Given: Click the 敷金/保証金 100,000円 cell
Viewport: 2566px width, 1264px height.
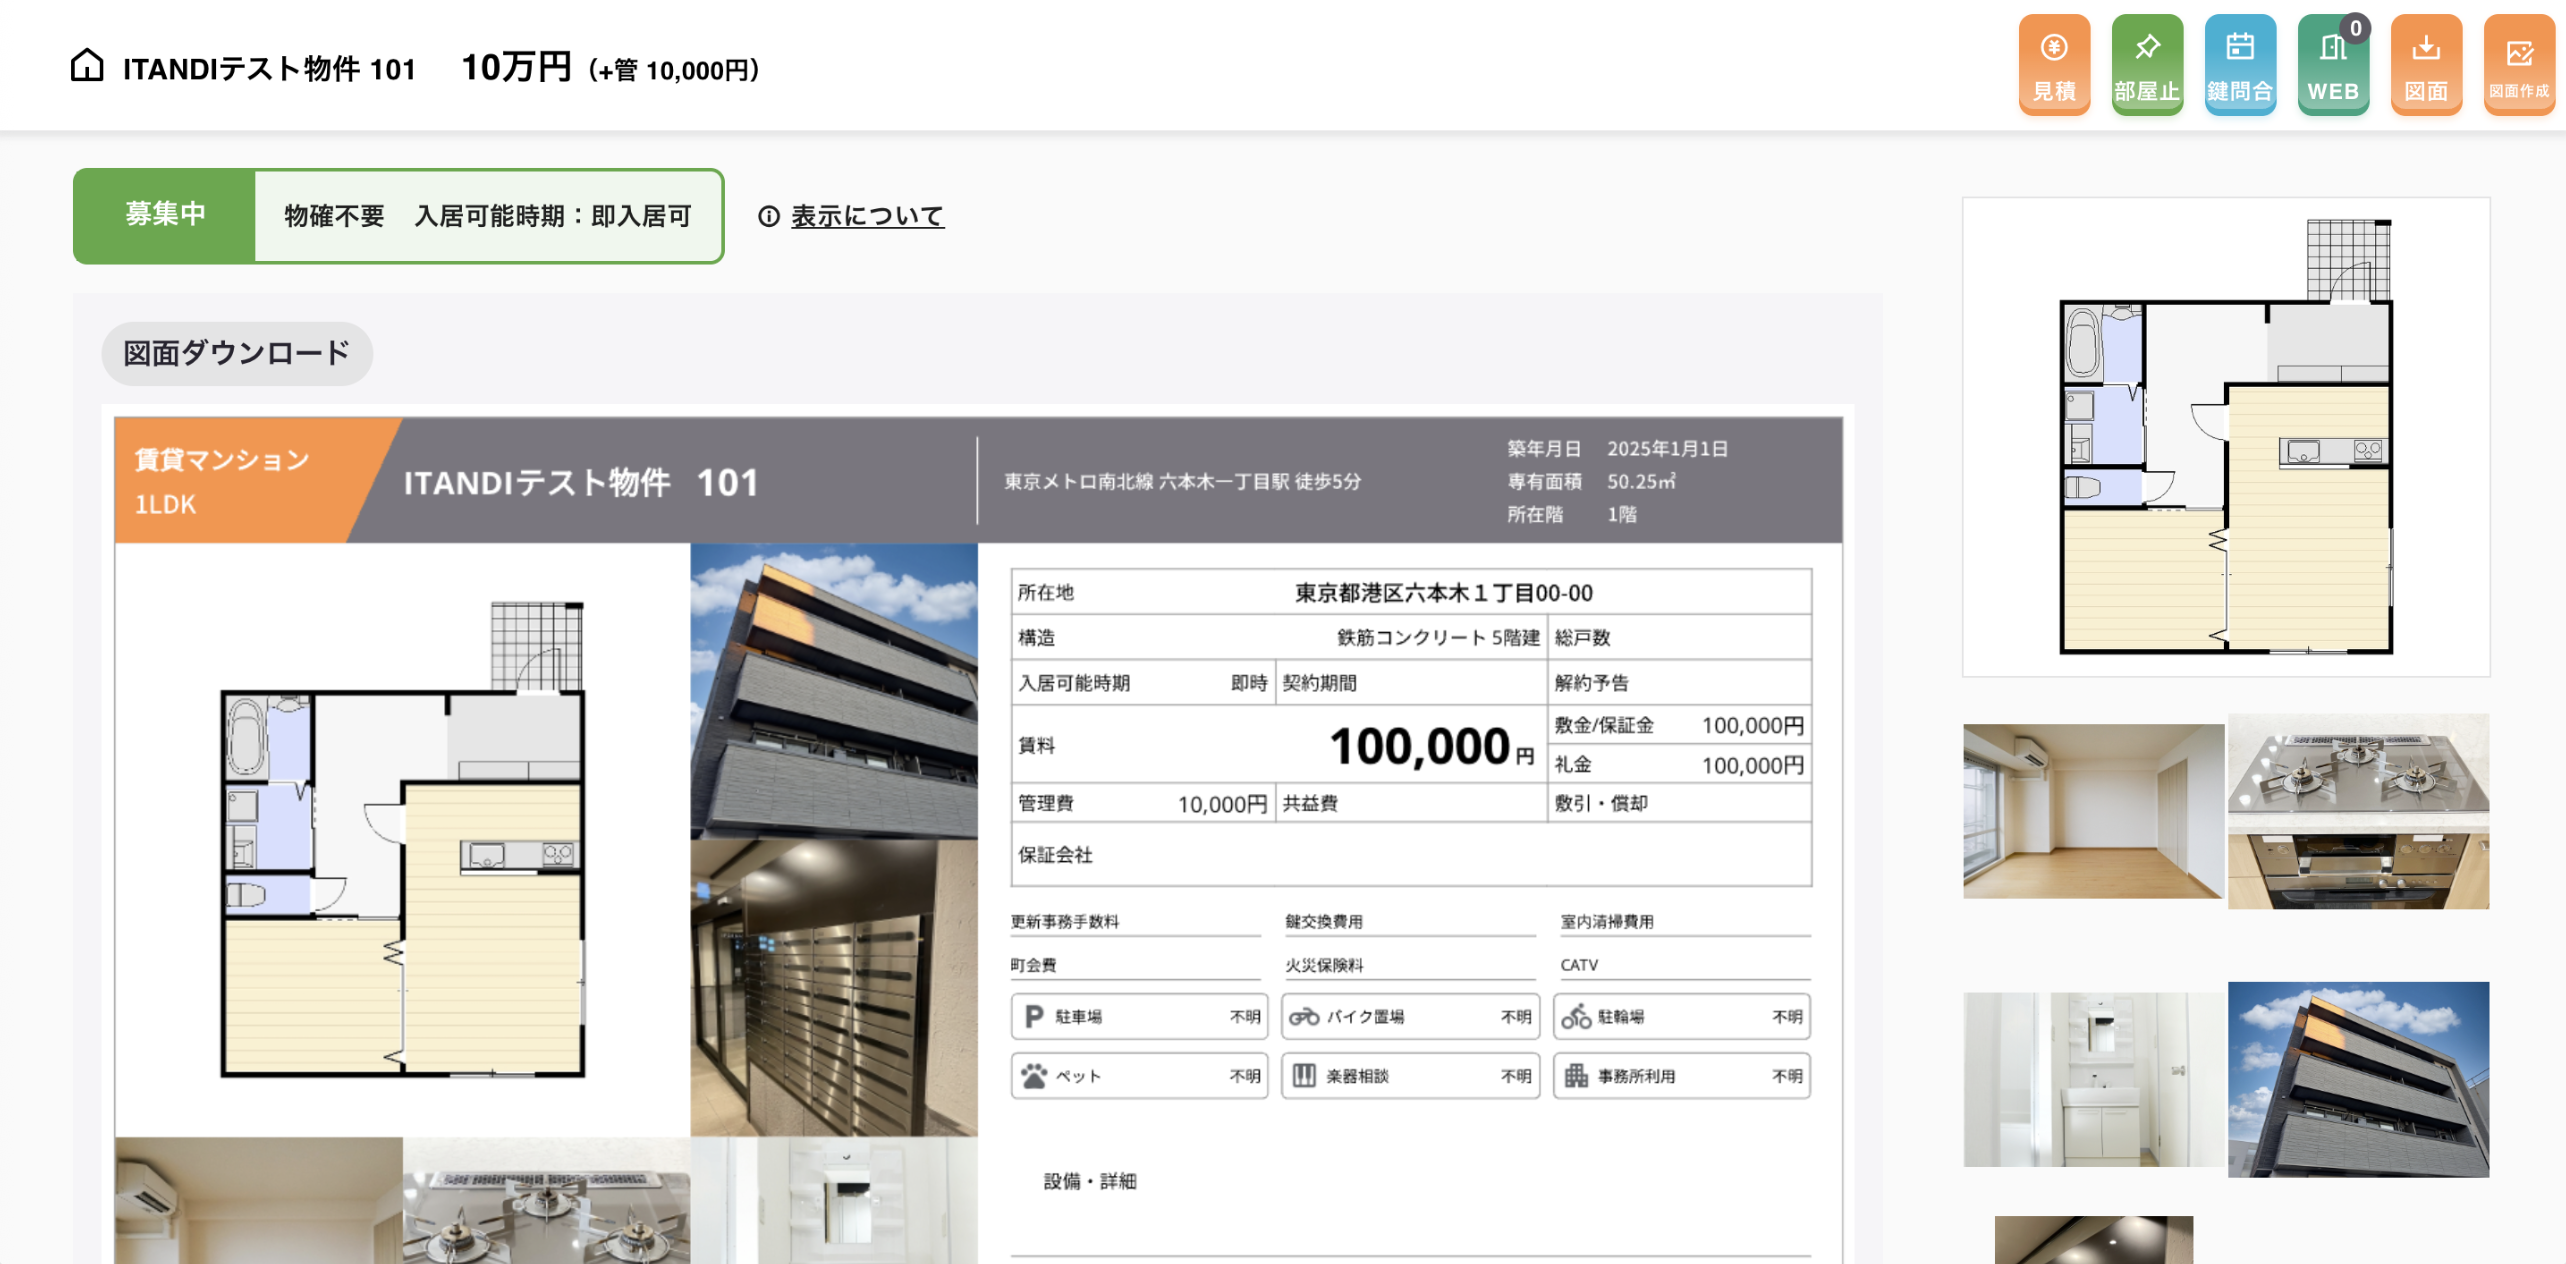Looking at the screenshot, I should pyautogui.click(x=1679, y=725).
